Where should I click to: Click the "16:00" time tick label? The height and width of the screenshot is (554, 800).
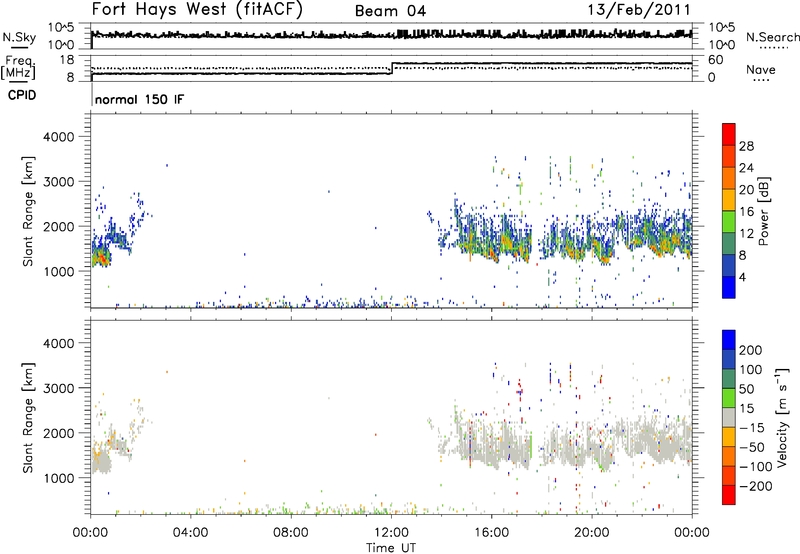click(x=491, y=532)
